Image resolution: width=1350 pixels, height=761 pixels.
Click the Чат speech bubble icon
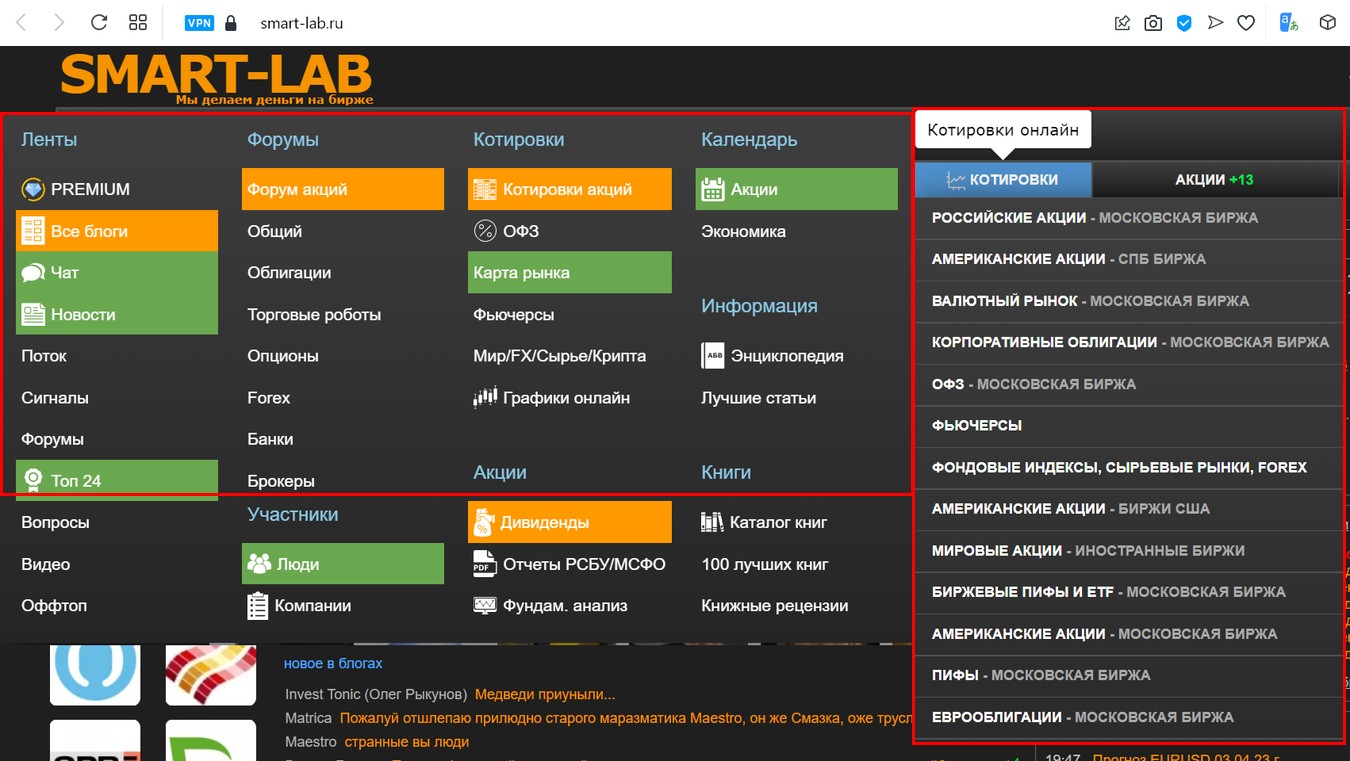(33, 272)
